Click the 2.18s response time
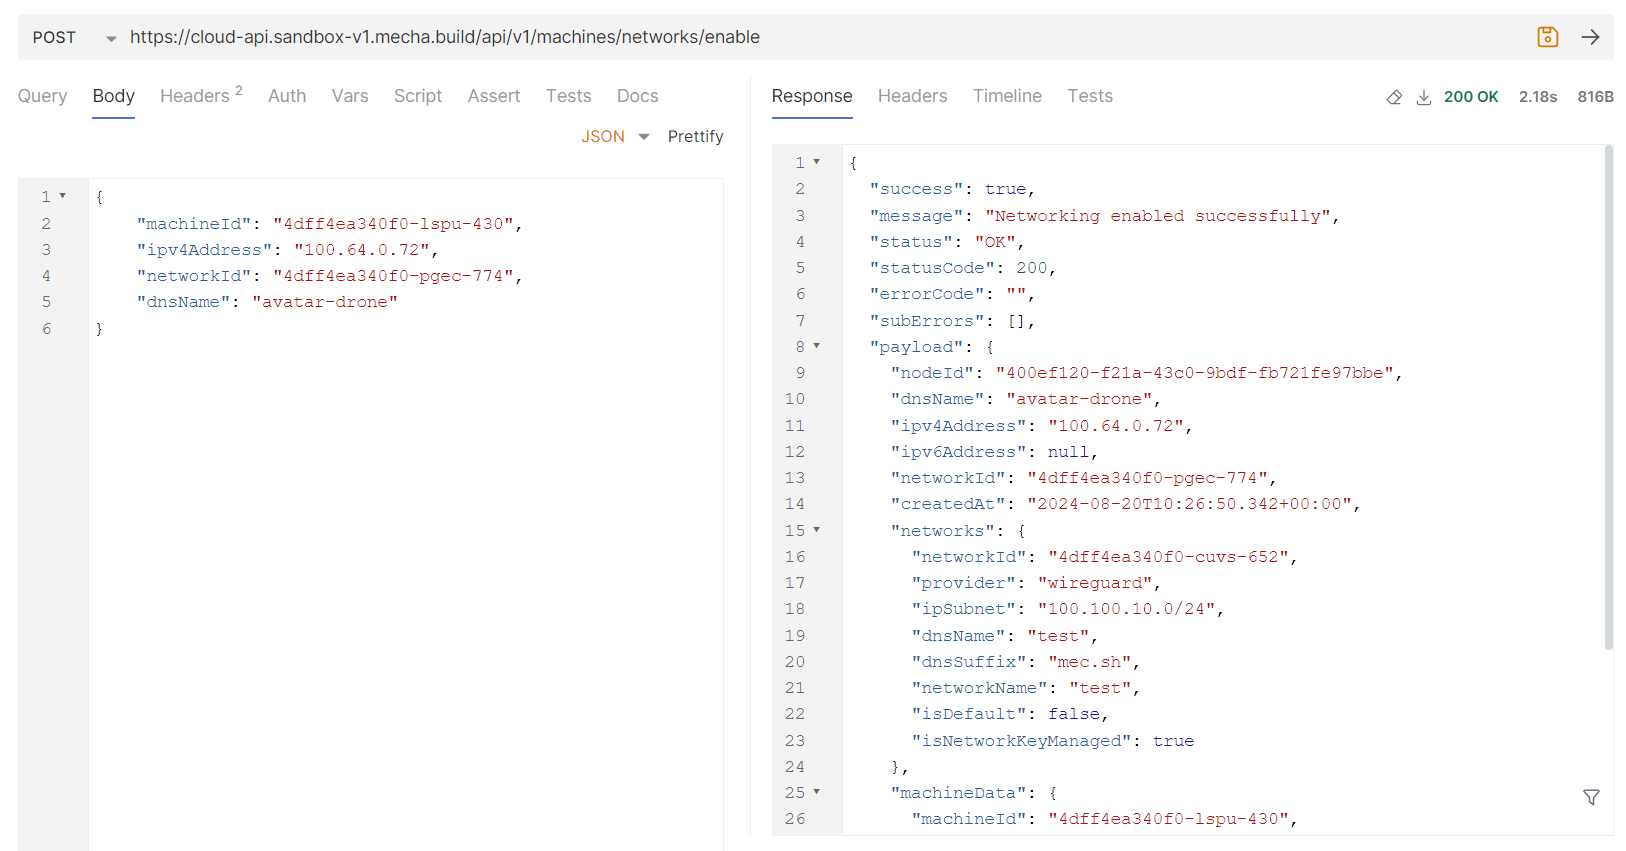Screen dimensions: 1626x851 pos(1538,97)
